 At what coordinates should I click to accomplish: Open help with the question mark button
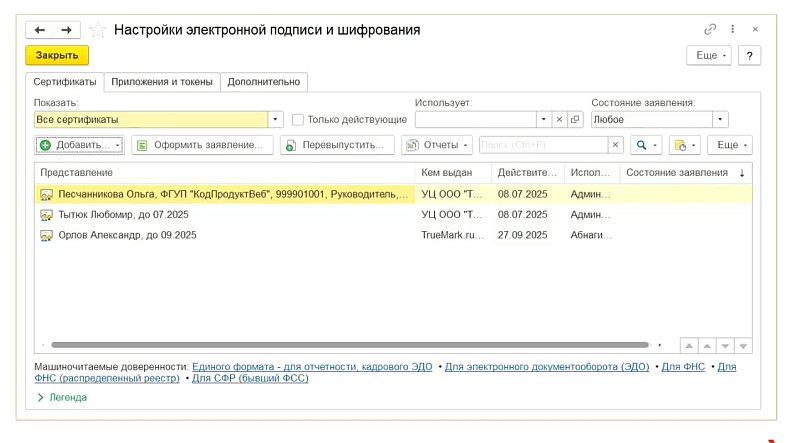[x=749, y=56]
